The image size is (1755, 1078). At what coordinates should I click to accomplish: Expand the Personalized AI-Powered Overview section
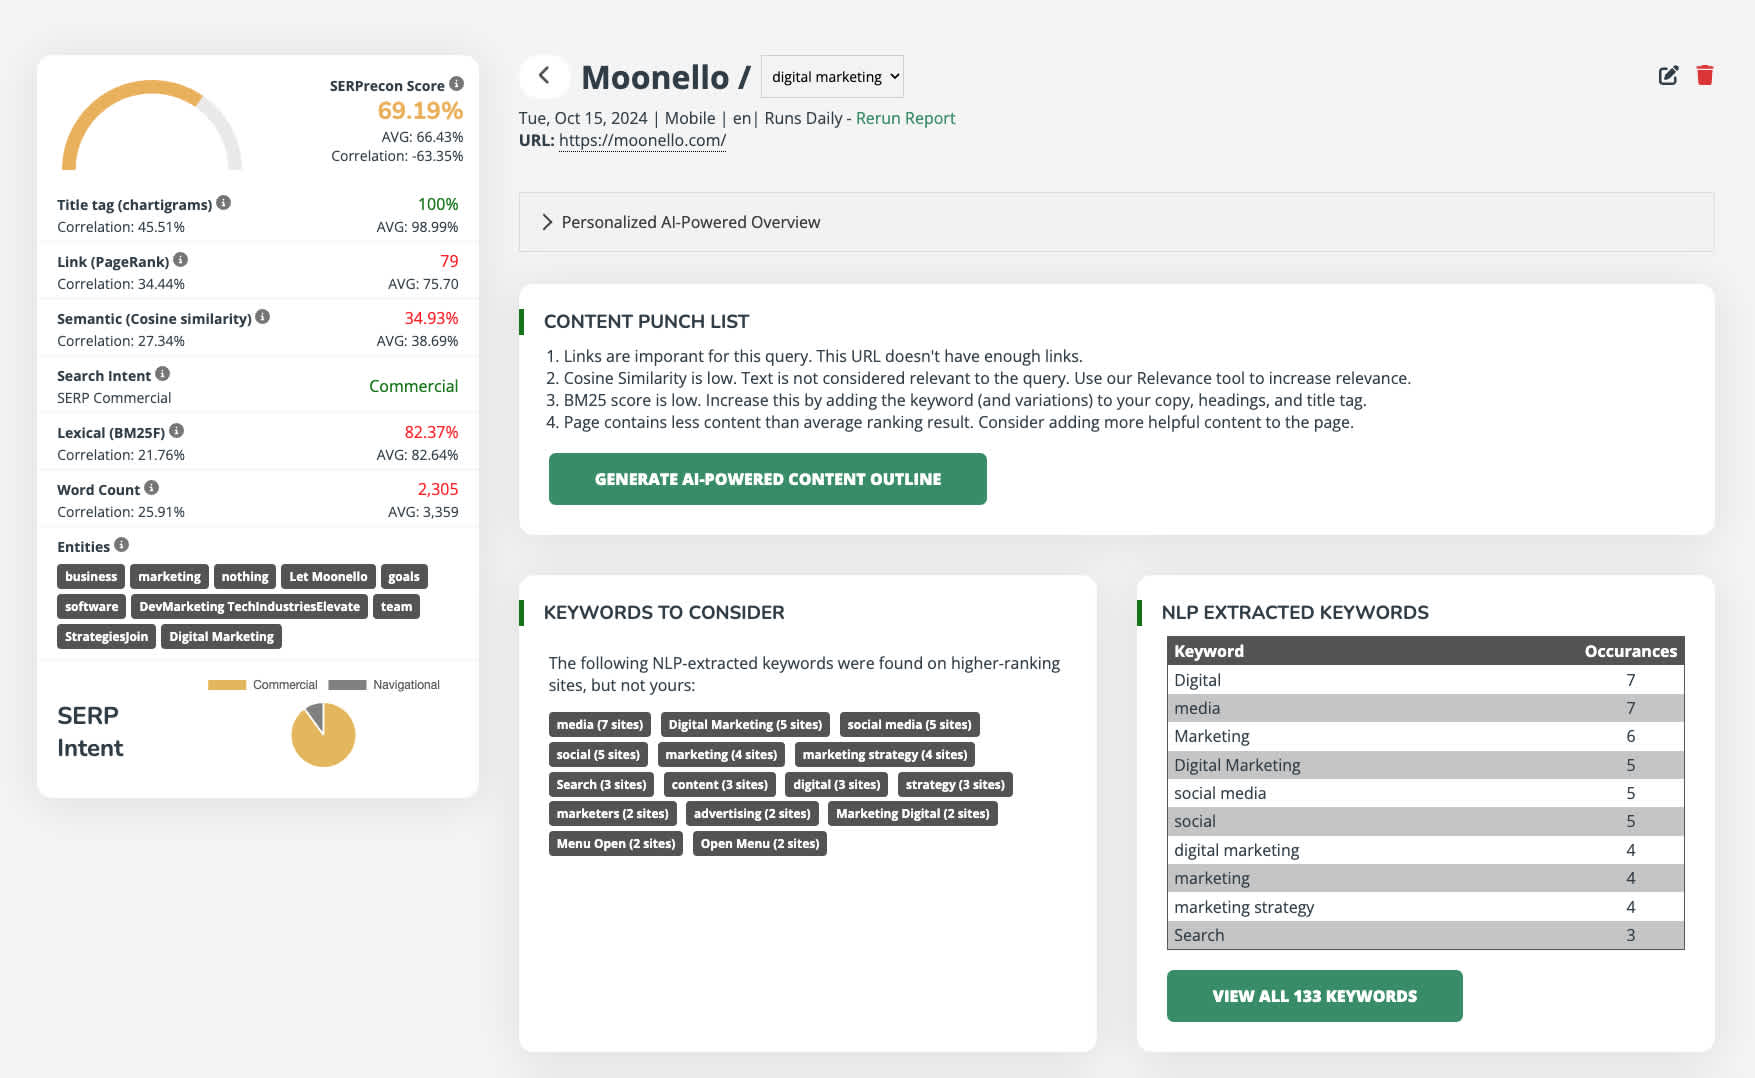690,221
